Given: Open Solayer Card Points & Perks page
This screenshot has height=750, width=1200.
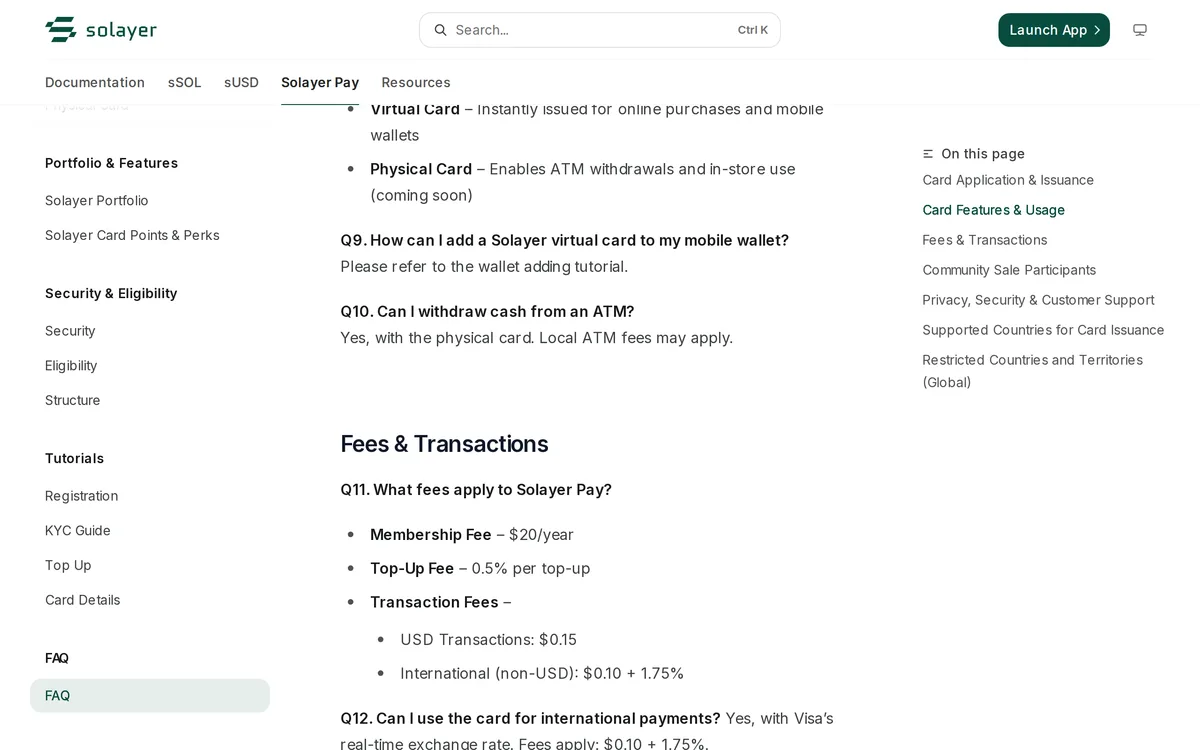Looking at the screenshot, I should point(132,235).
